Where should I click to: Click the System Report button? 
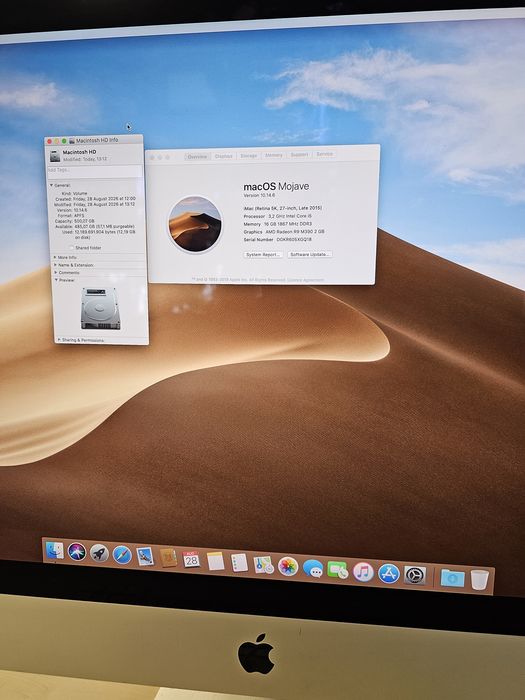point(263,254)
